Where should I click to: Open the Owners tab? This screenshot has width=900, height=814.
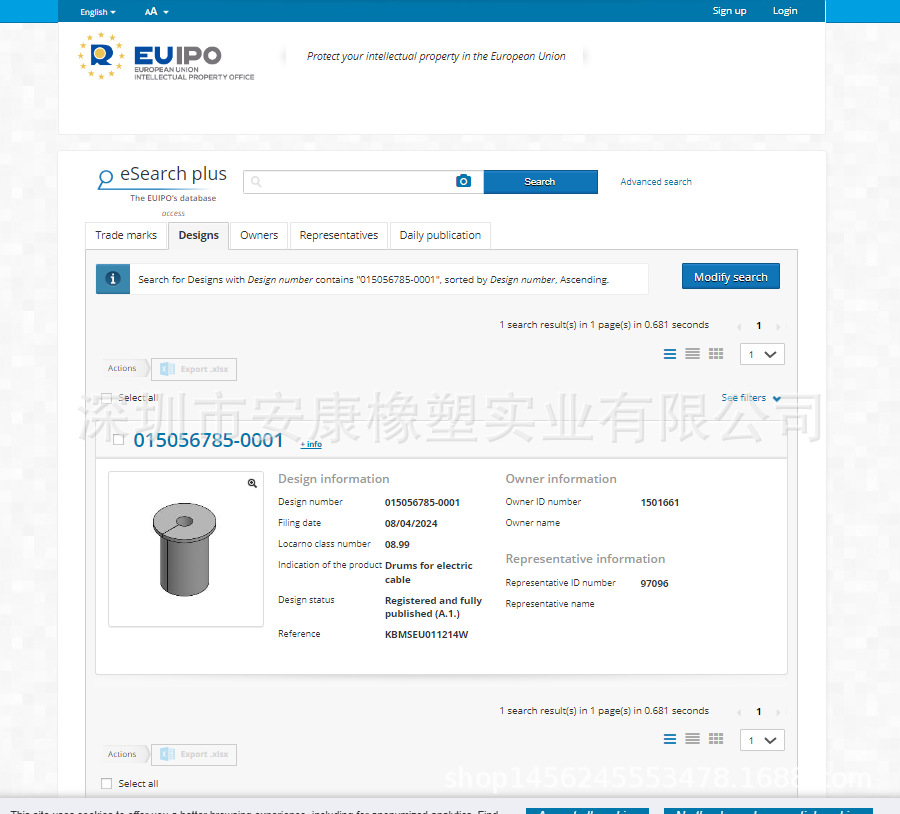(x=259, y=235)
